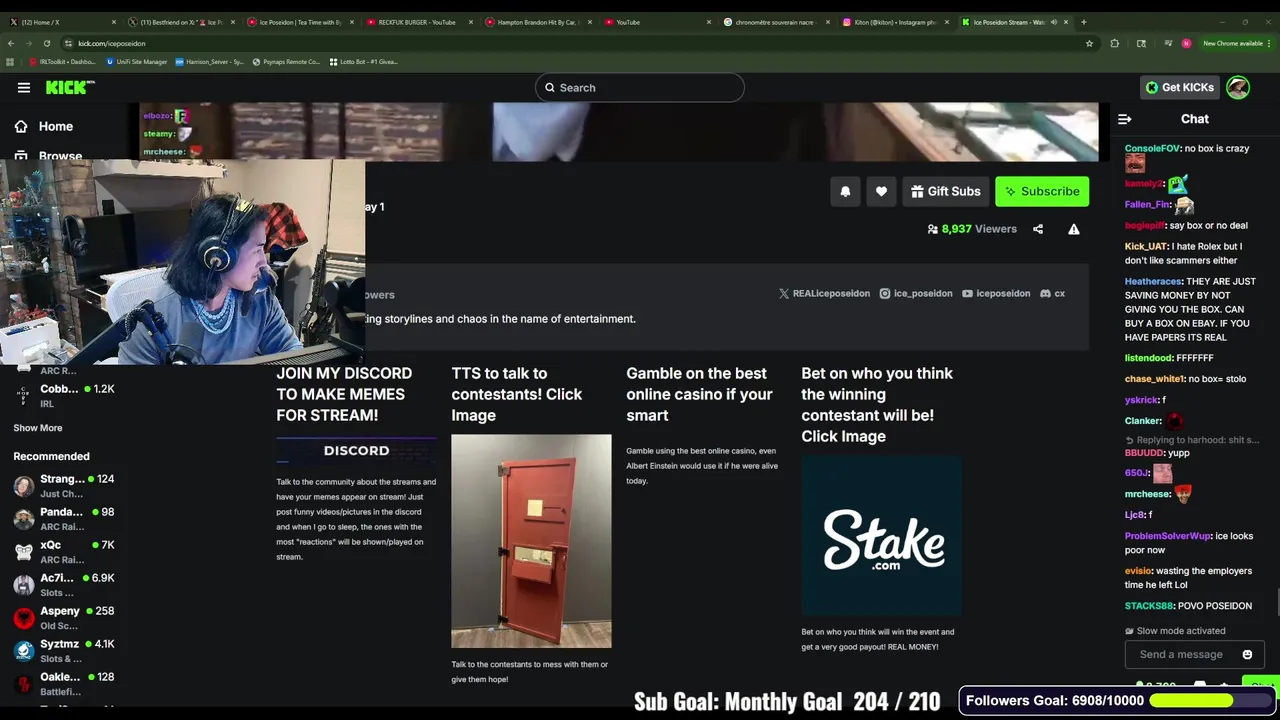This screenshot has width=1280, height=720.
Task: Click the KICK logo
Action: click(x=70, y=88)
